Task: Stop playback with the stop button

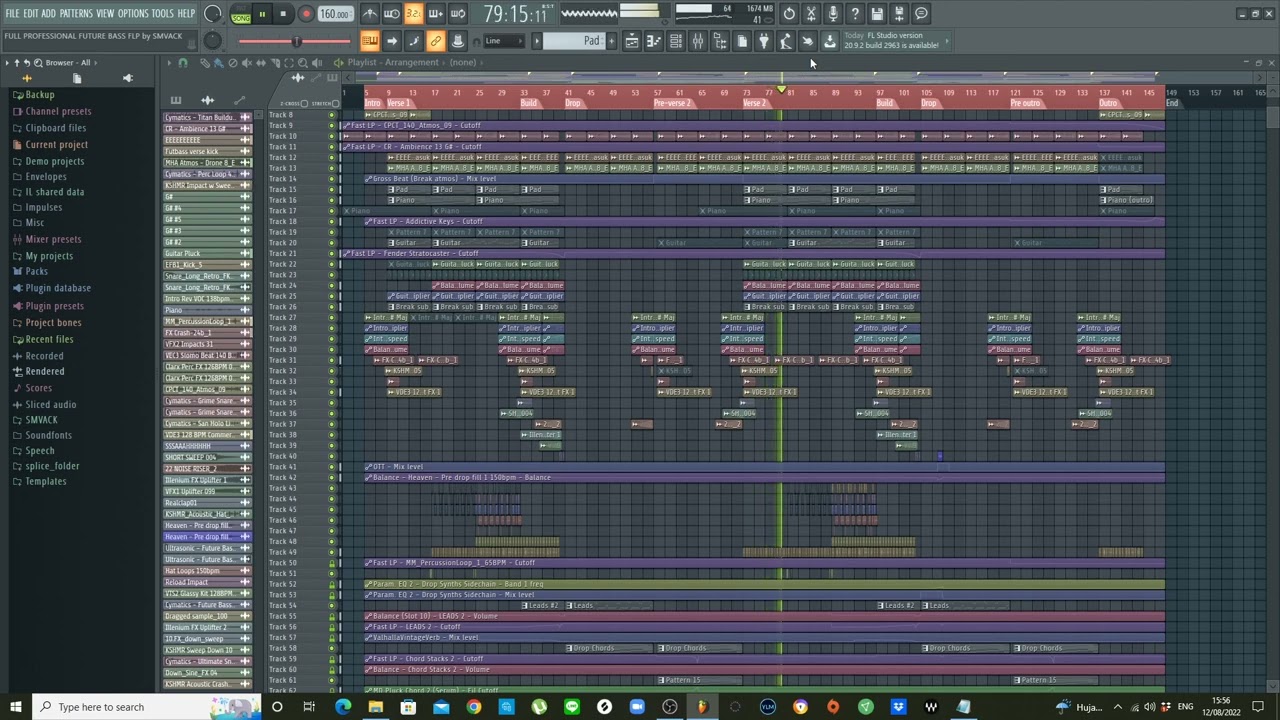Action: [x=283, y=14]
